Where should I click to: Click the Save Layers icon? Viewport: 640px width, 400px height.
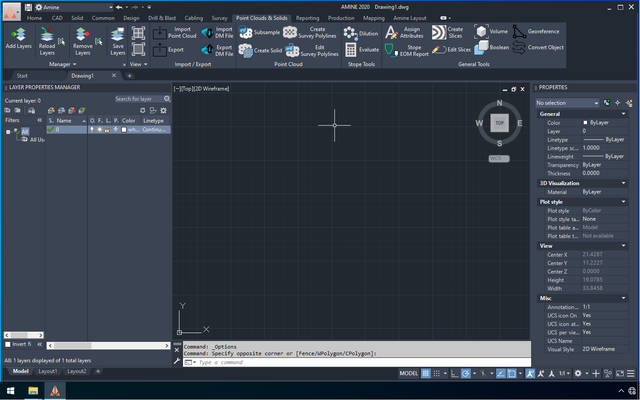(x=118, y=34)
